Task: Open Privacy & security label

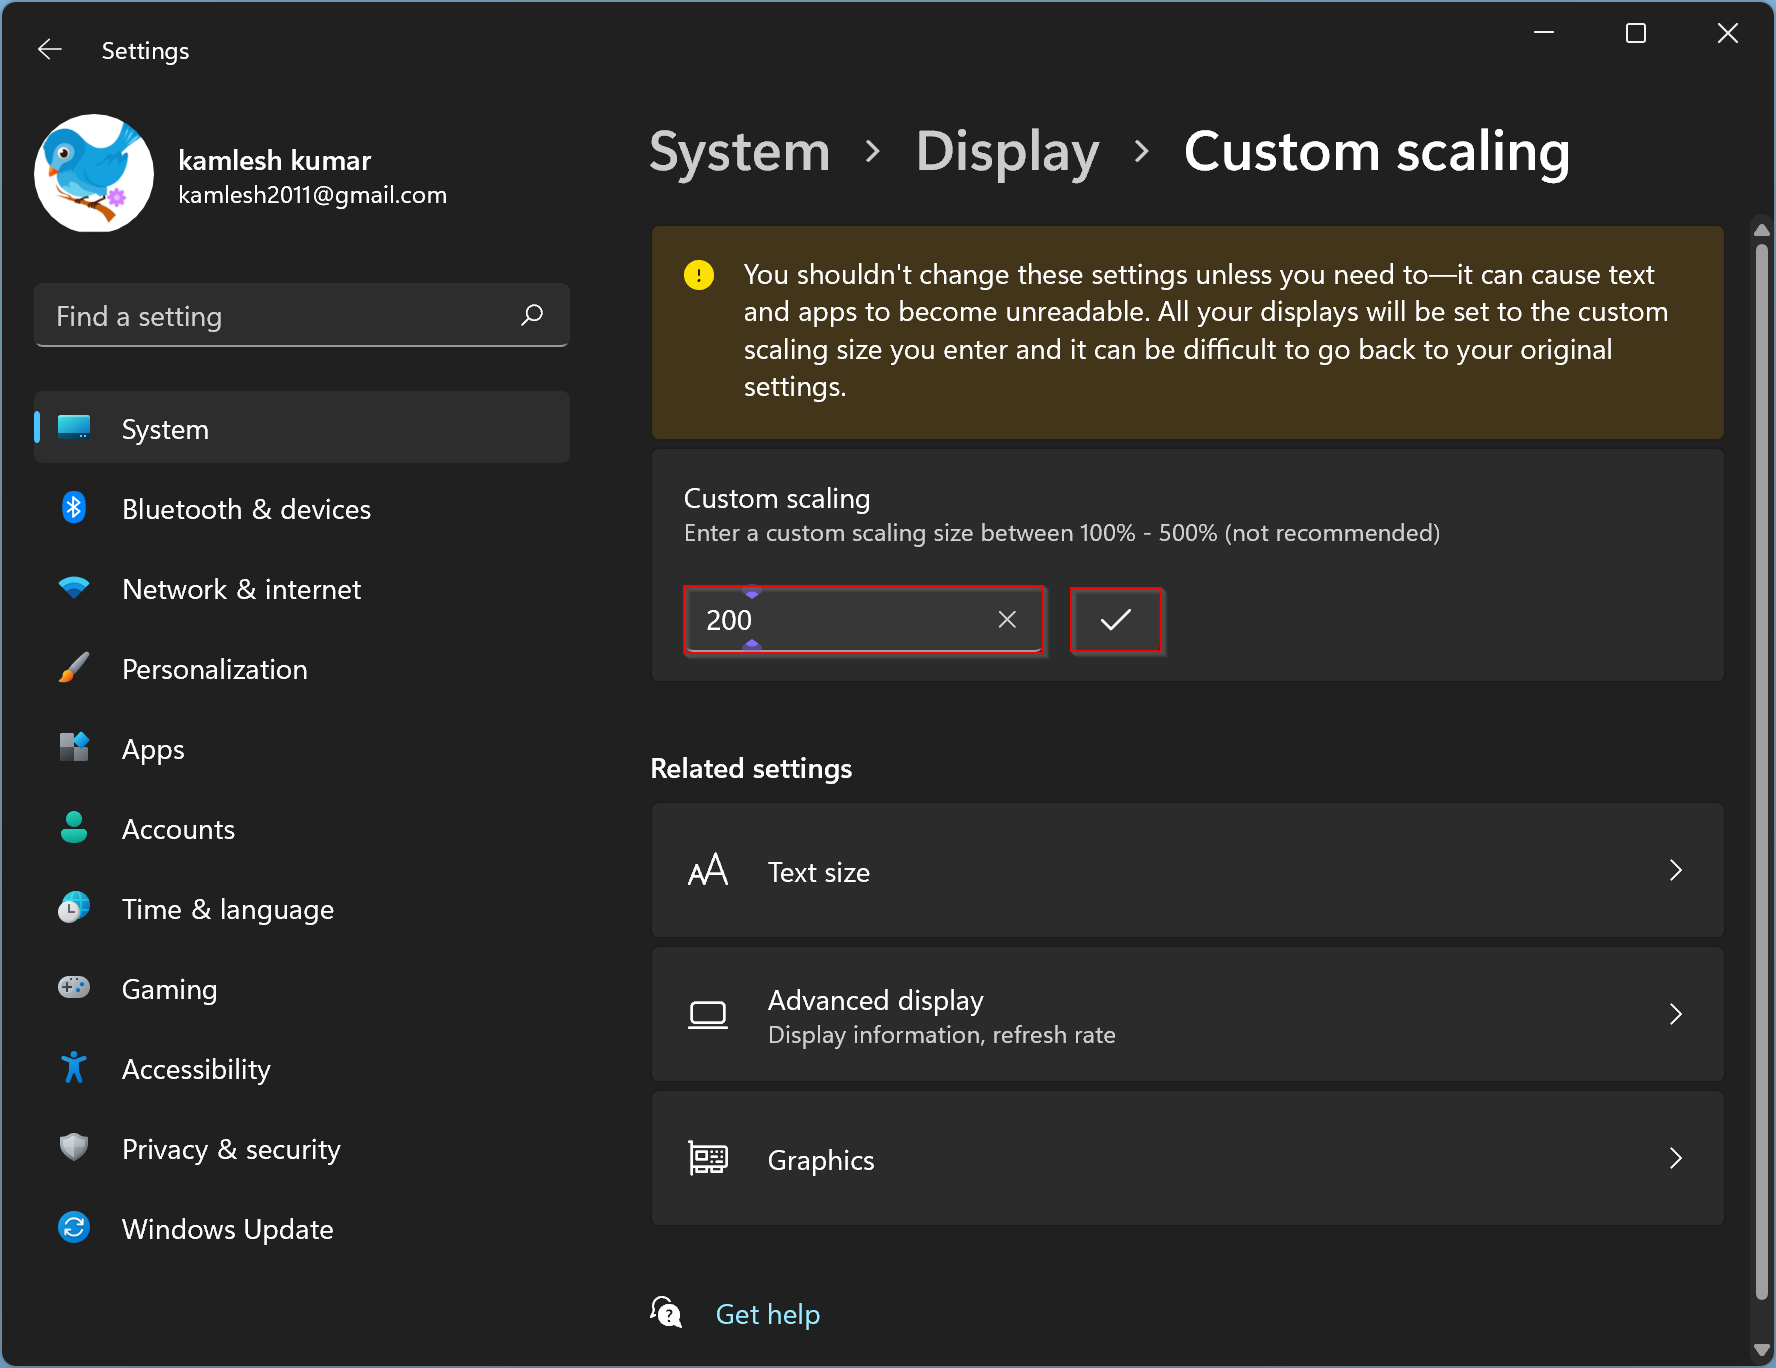Action: (231, 1149)
